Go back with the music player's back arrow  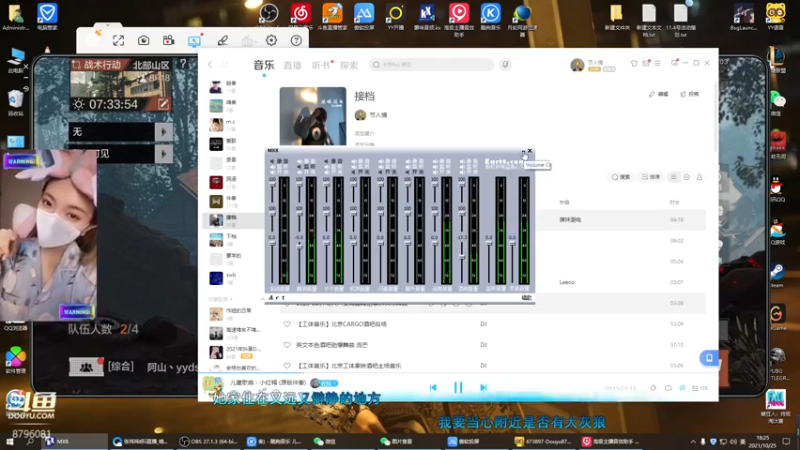pos(210,65)
